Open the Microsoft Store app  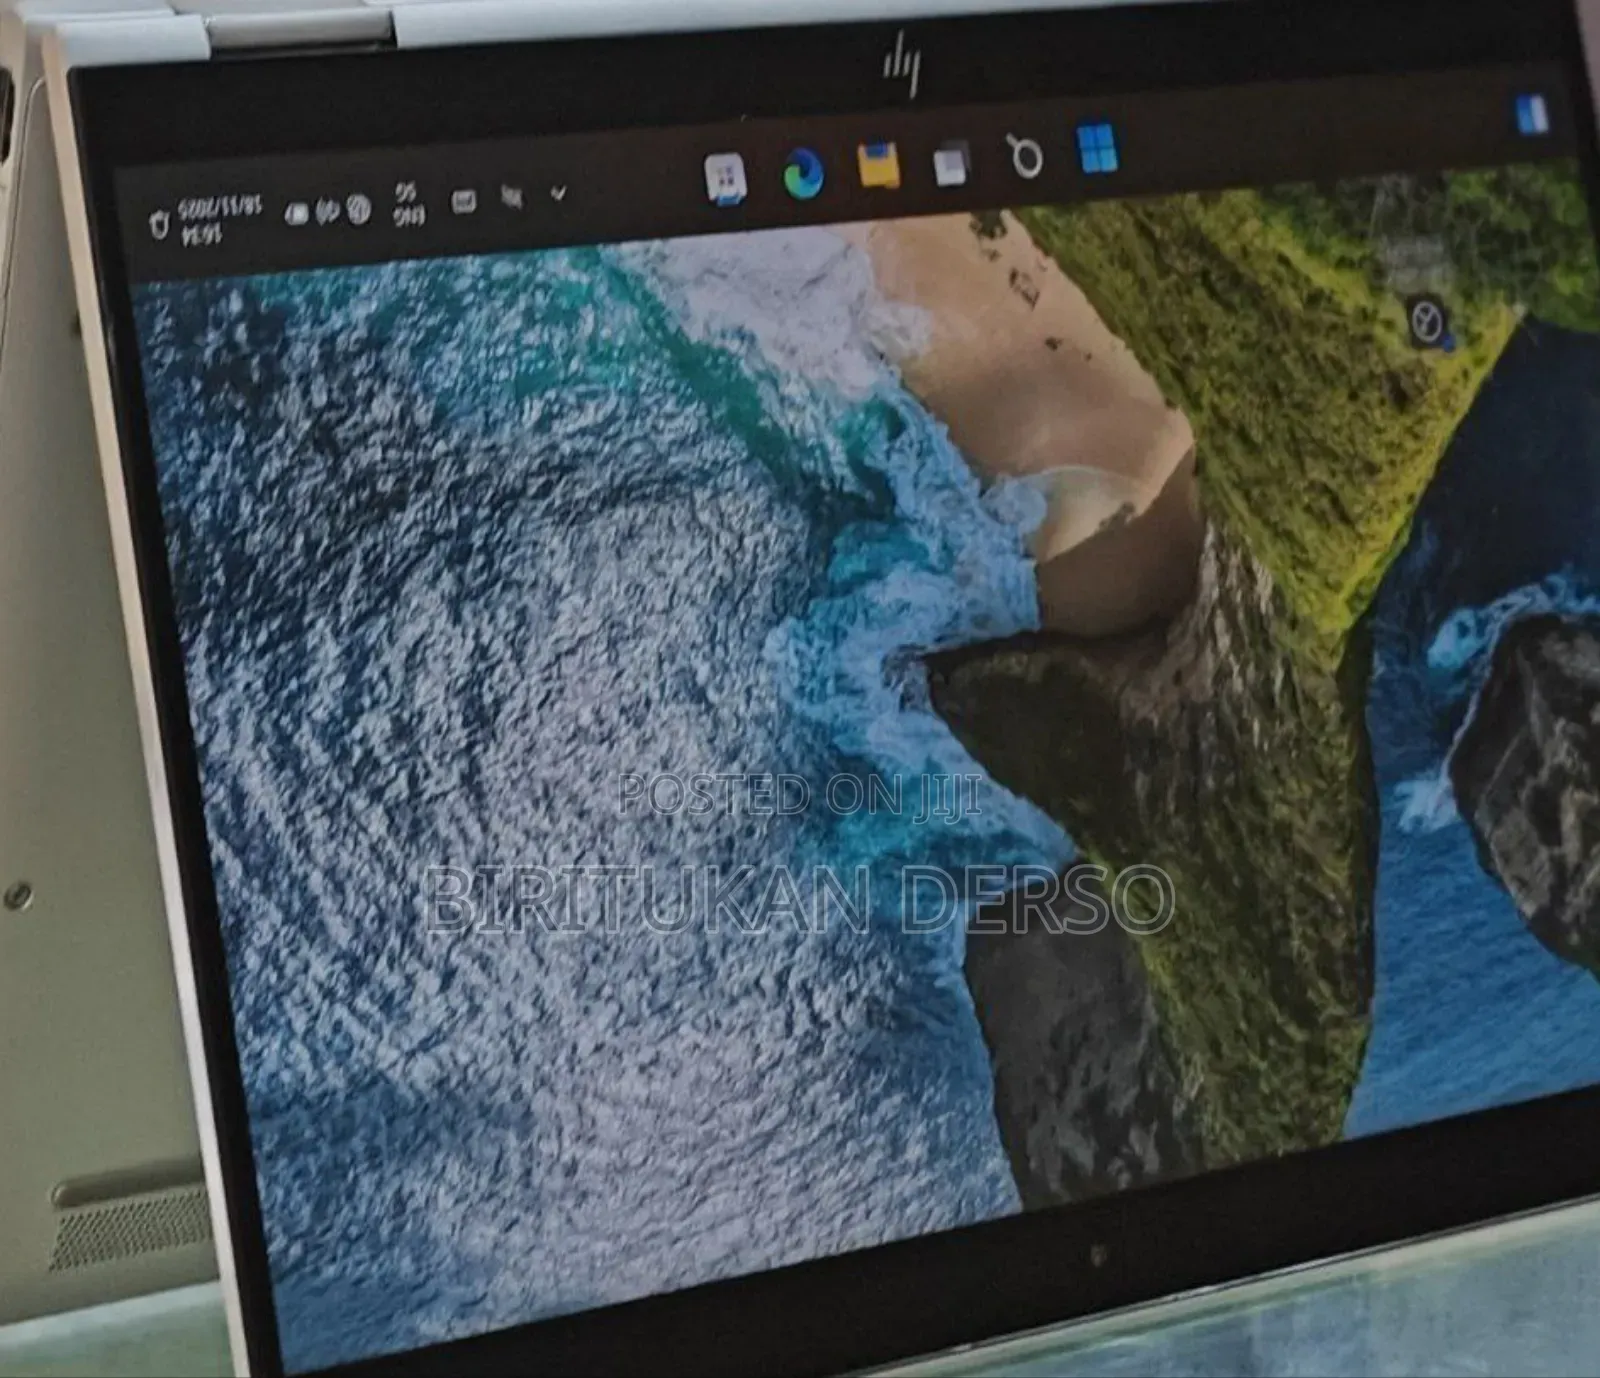(x=725, y=180)
